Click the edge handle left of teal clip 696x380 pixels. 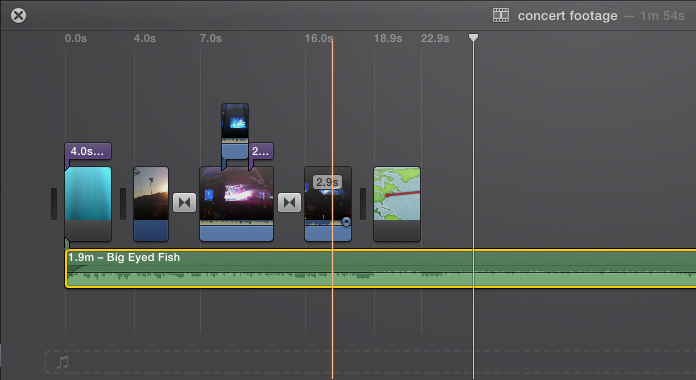54,204
